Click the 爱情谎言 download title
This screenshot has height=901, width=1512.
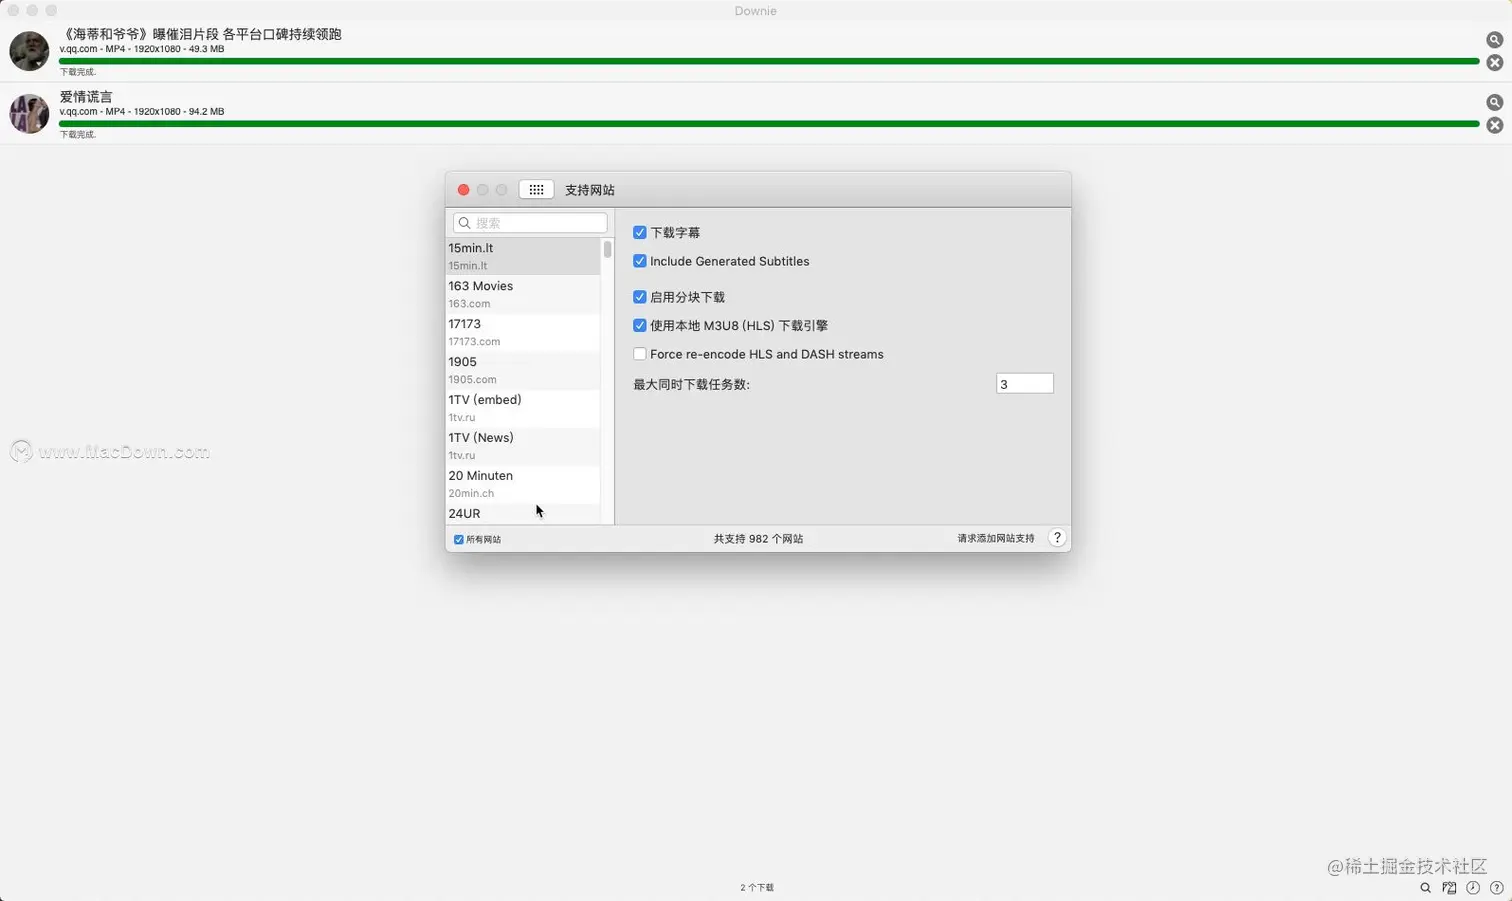(86, 97)
